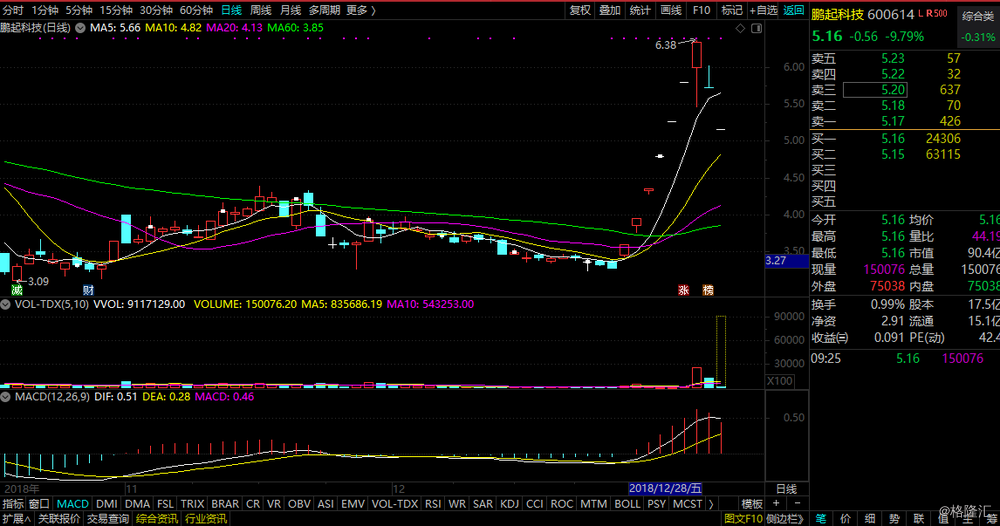
Task: Click the 财 marker on chart
Action: coord(88,290)
